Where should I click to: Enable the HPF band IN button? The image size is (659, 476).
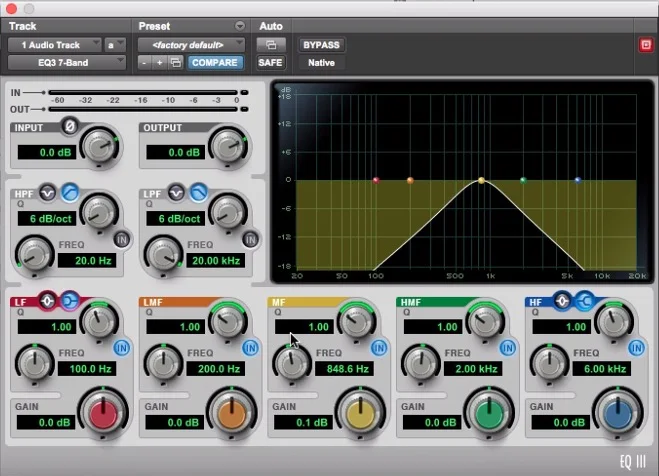point(122,240)
